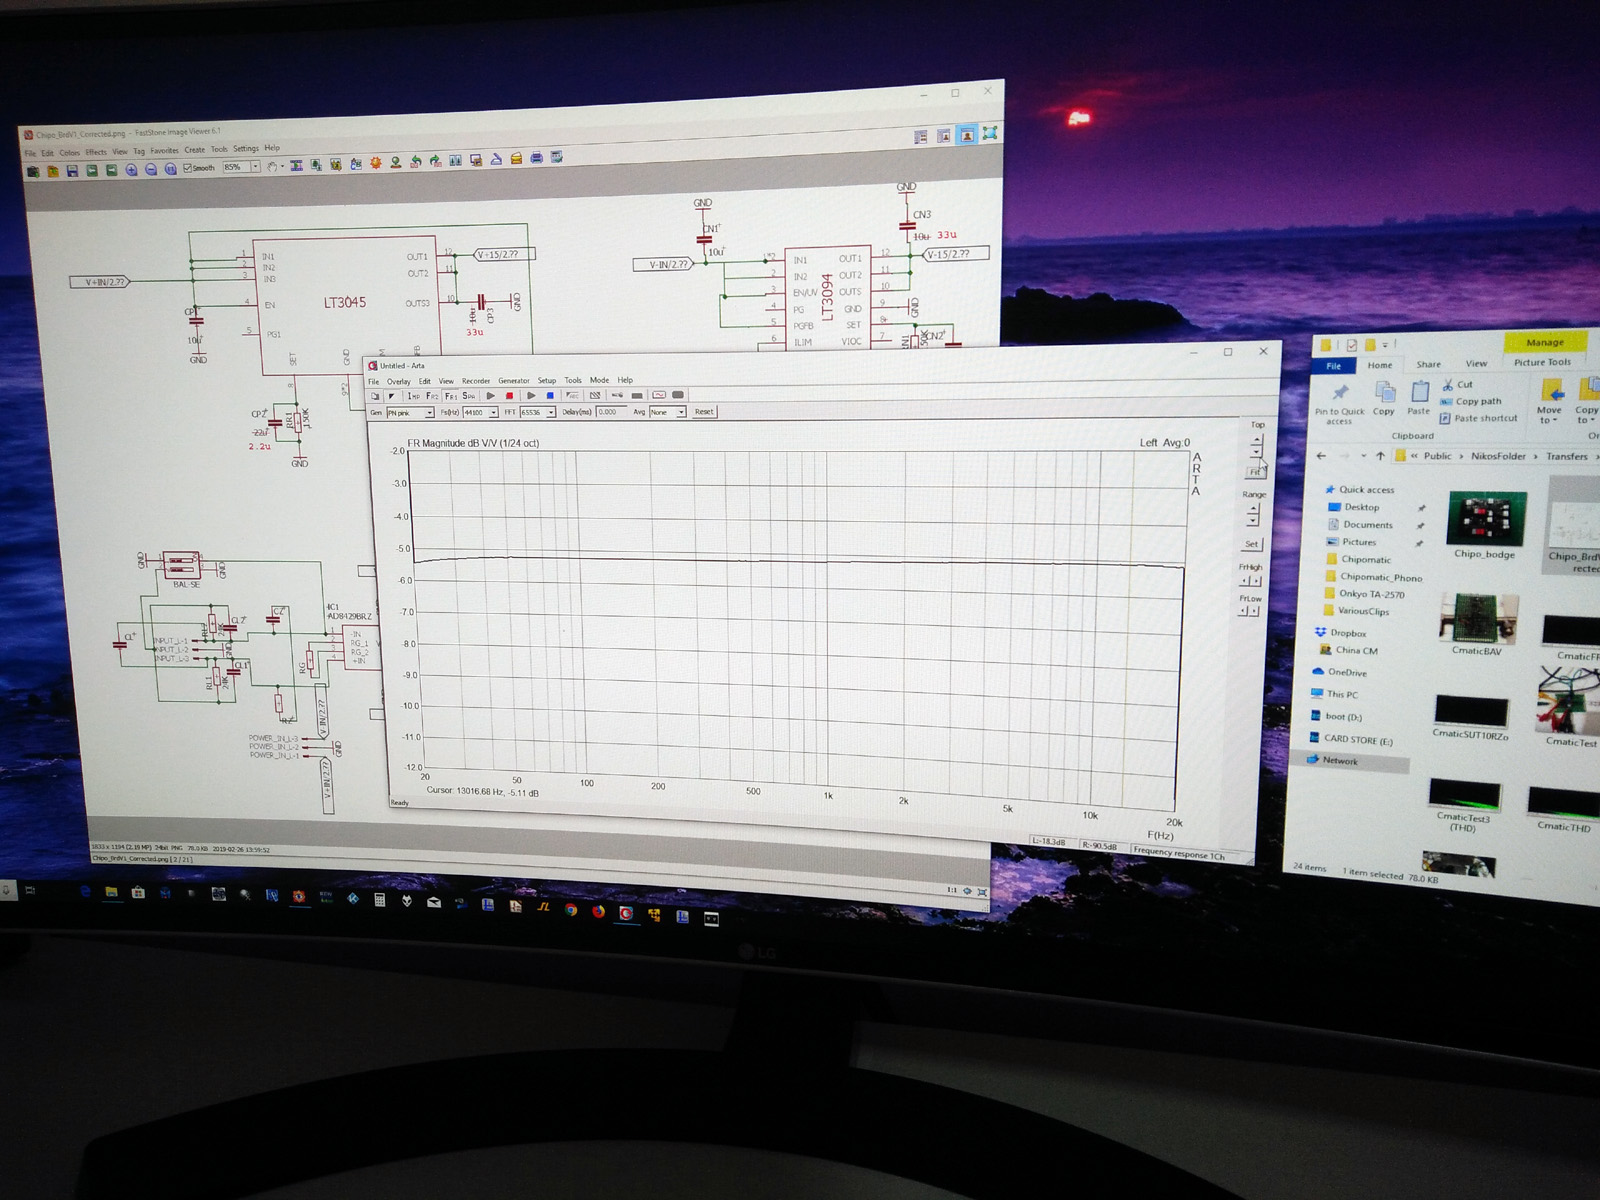Click the Slideshow icon in FastStone toolbar
This screenshot has width=1600, height=1200.
pyautogui.click(x=296, y=165)
